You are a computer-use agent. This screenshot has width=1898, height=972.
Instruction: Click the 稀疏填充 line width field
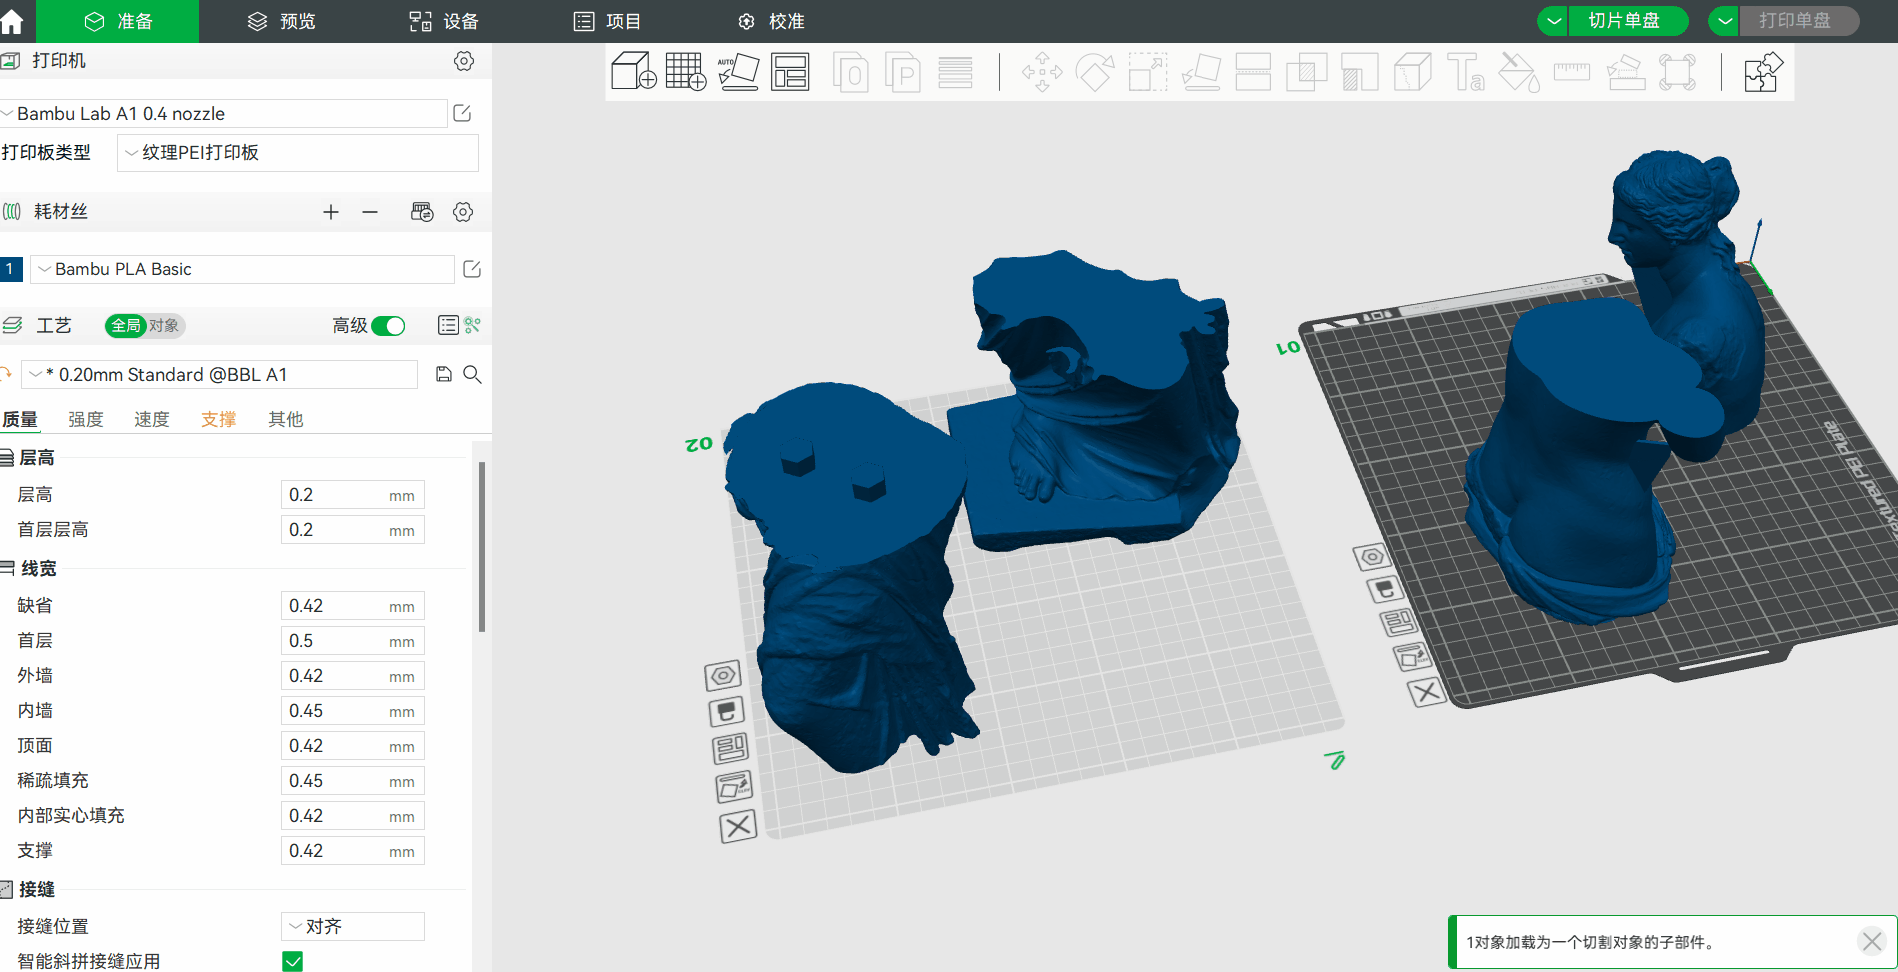click(x=353, y=781)
